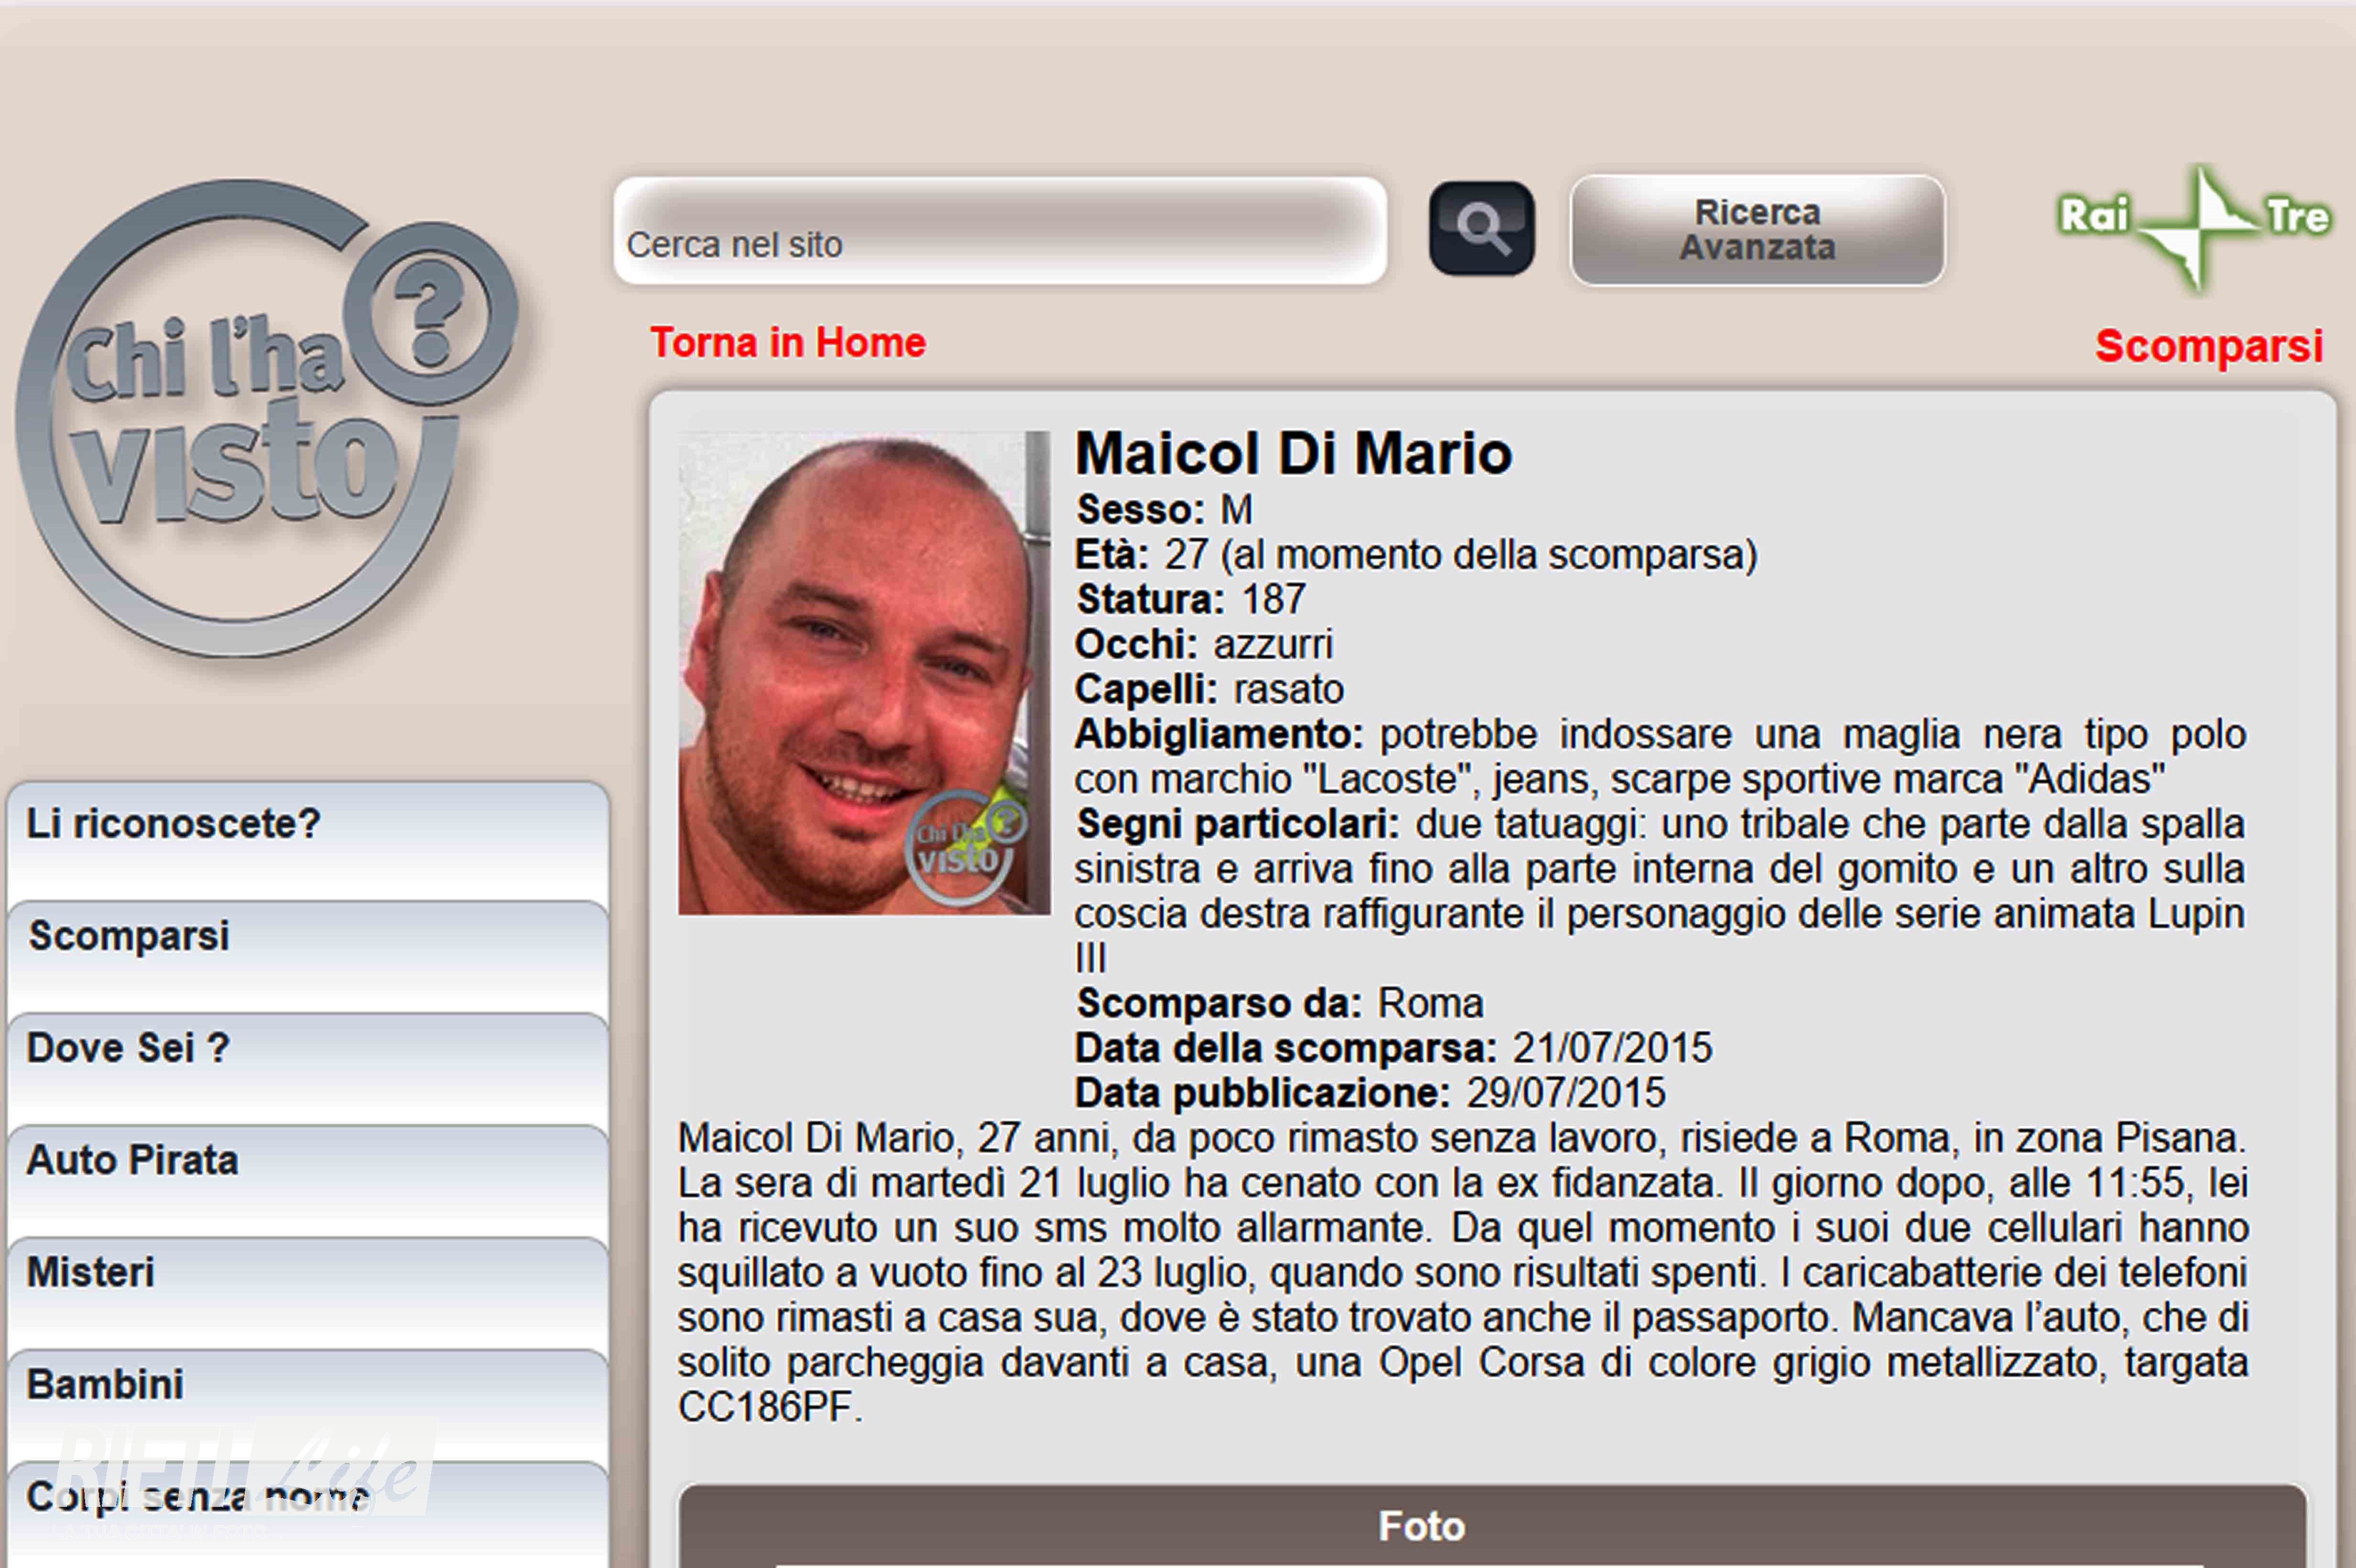The height and width of the screenshot is (1568, 2356).
Task: Click the red Scomparsi link at top right
Action: (x=2208, y=346)
